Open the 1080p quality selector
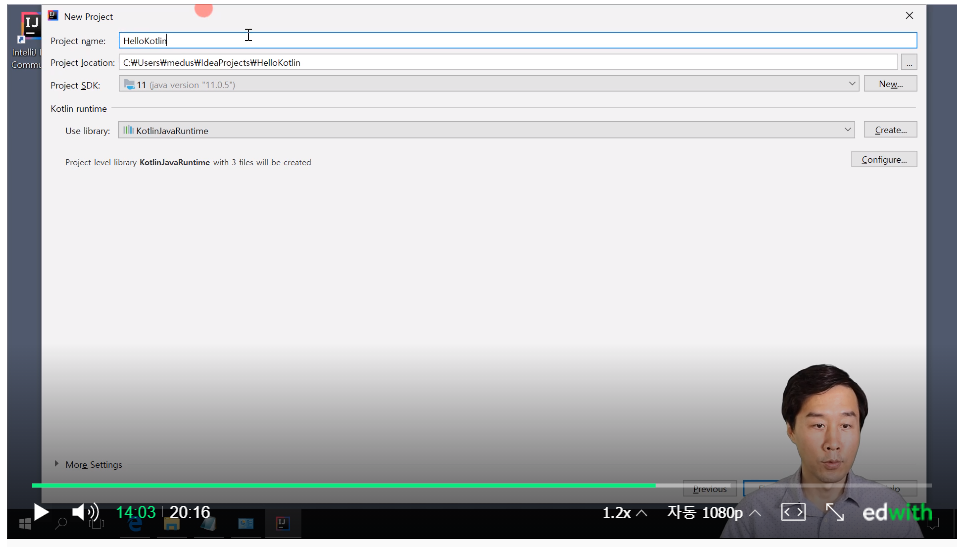968x547 pixels. tap(714, 513)
